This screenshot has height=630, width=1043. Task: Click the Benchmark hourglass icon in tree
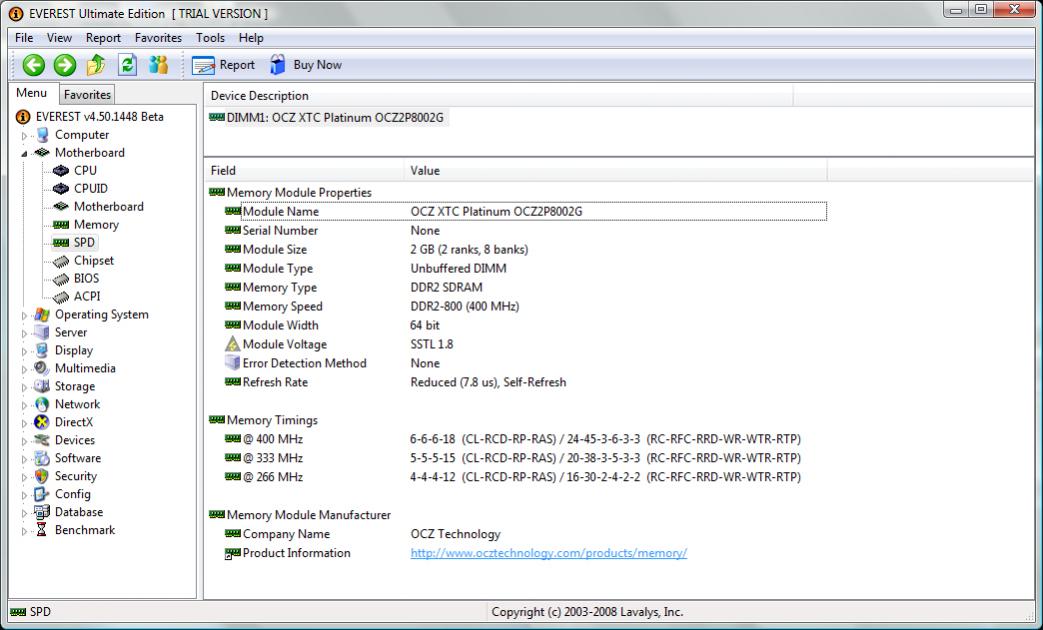(42, 530)
